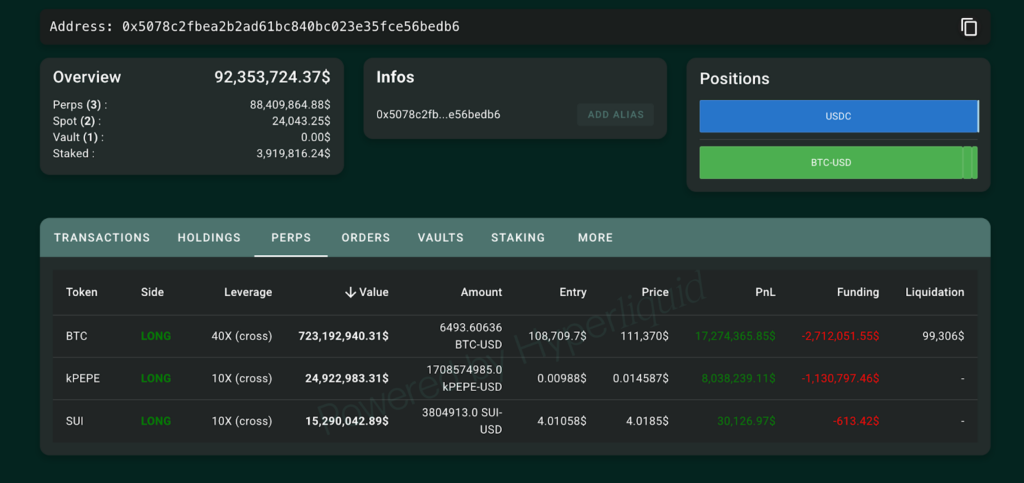Viewport: 1024px width, 483px height.
Task: Copy the wallet address with the copy icon
Action: (968, 27)
